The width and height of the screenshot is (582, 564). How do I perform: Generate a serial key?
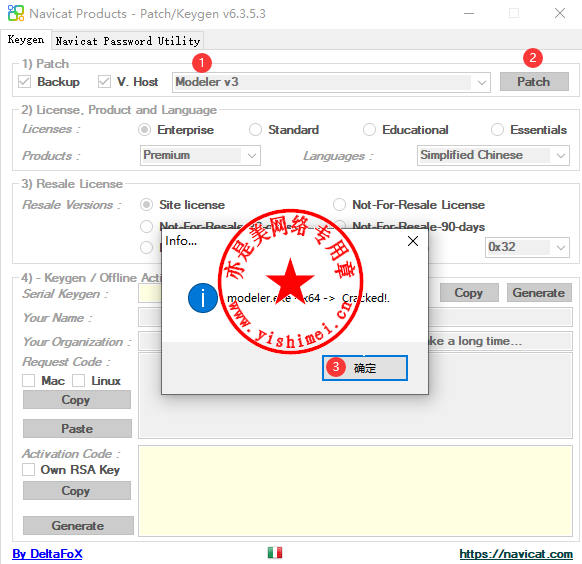(x=539, y=293)
